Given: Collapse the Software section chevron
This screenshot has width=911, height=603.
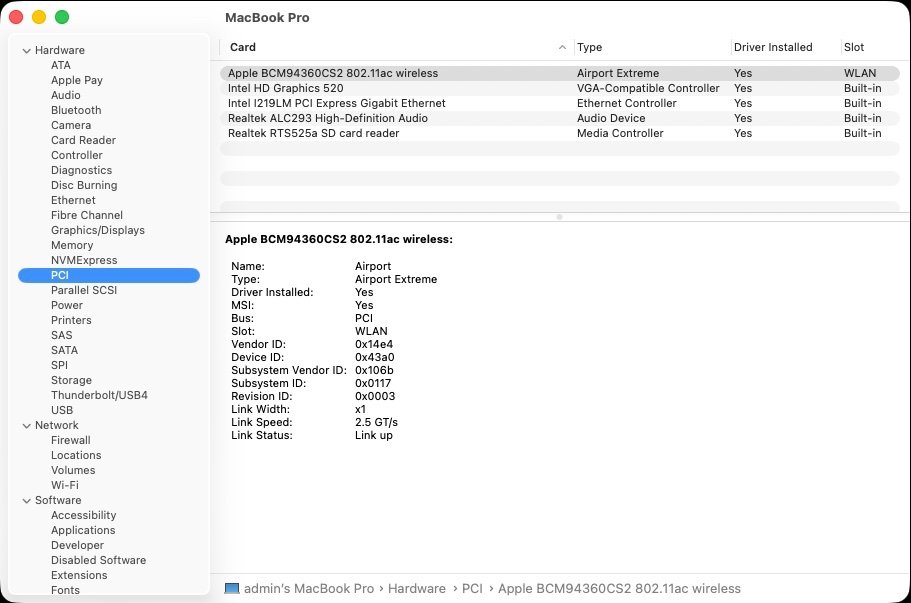Looking at the screenshot, I should coord(26,500).
